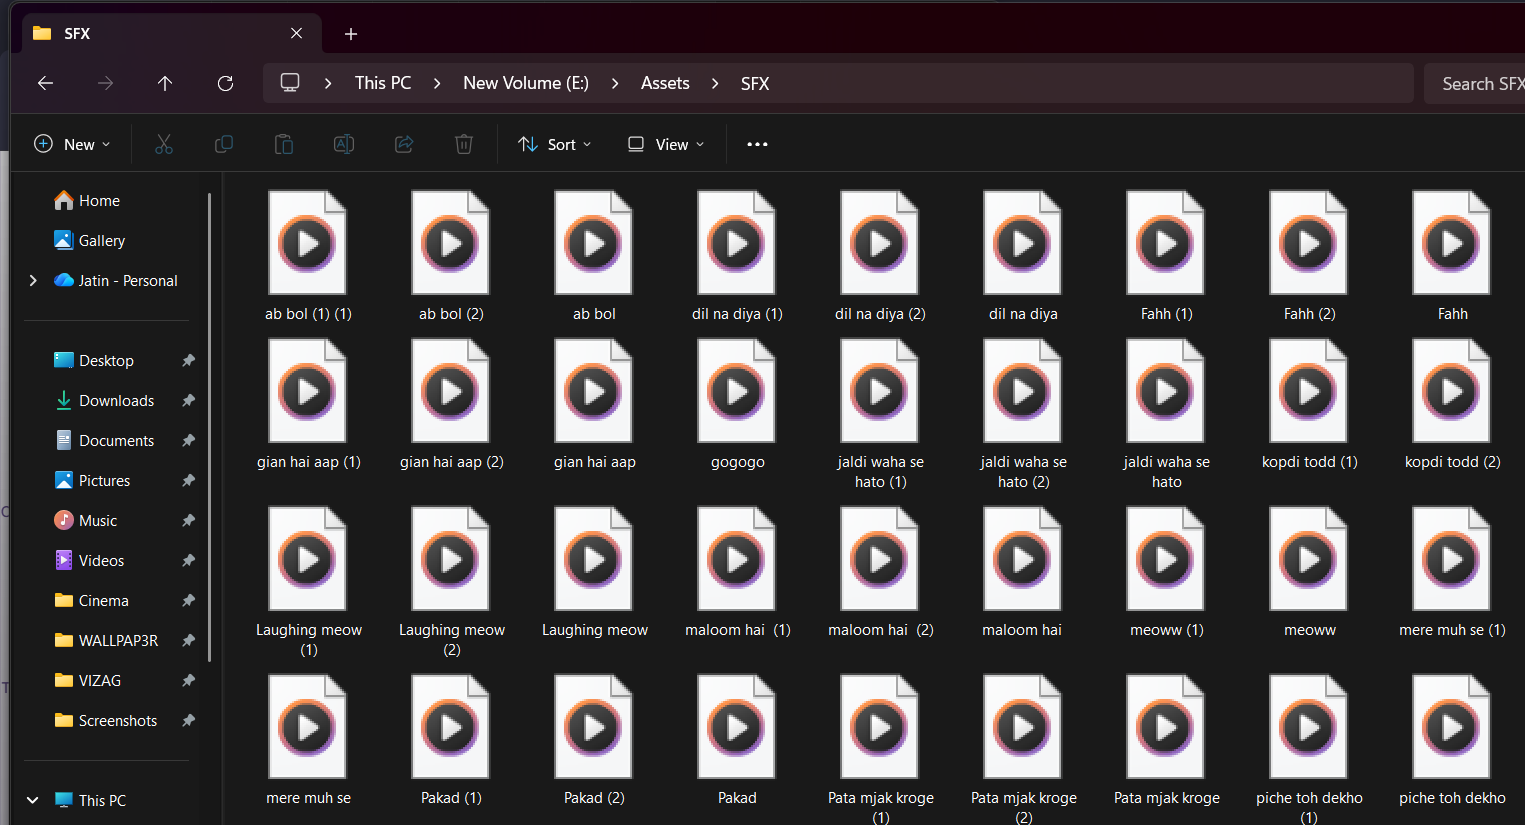This screenshot has width=1525, height=825.
Task: Open the Sort dropdown menu
Action: [x=555, y=144]
